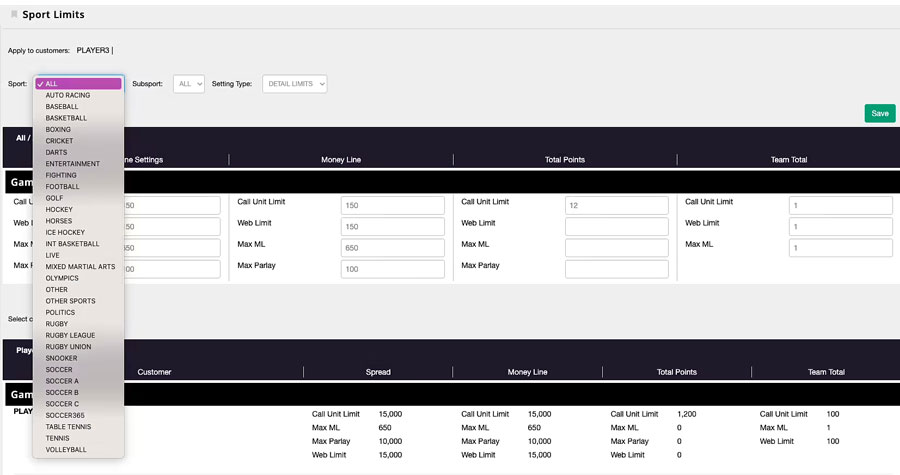Pick HORSES from the sport list
The width and height of the screenshot is (900, 475).
[59, 221]
